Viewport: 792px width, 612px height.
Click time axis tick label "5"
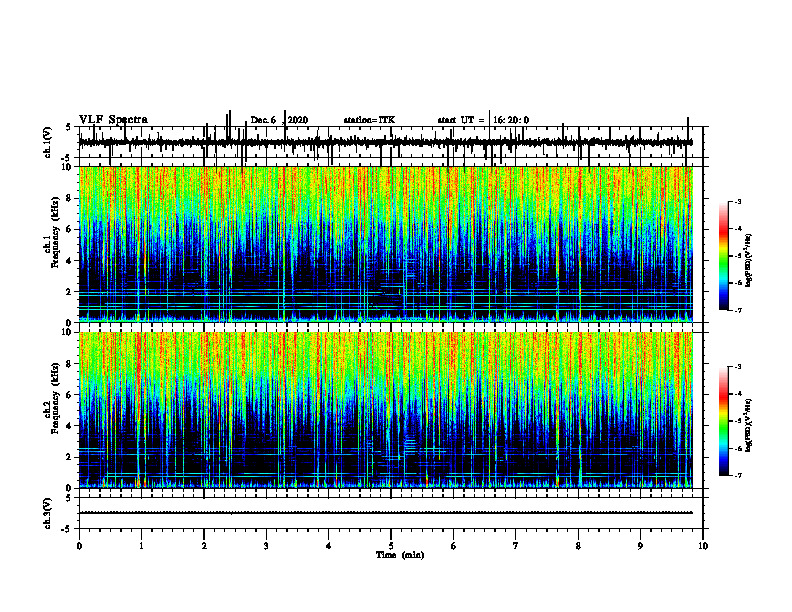pyautogui.click(x=391, y=546)
